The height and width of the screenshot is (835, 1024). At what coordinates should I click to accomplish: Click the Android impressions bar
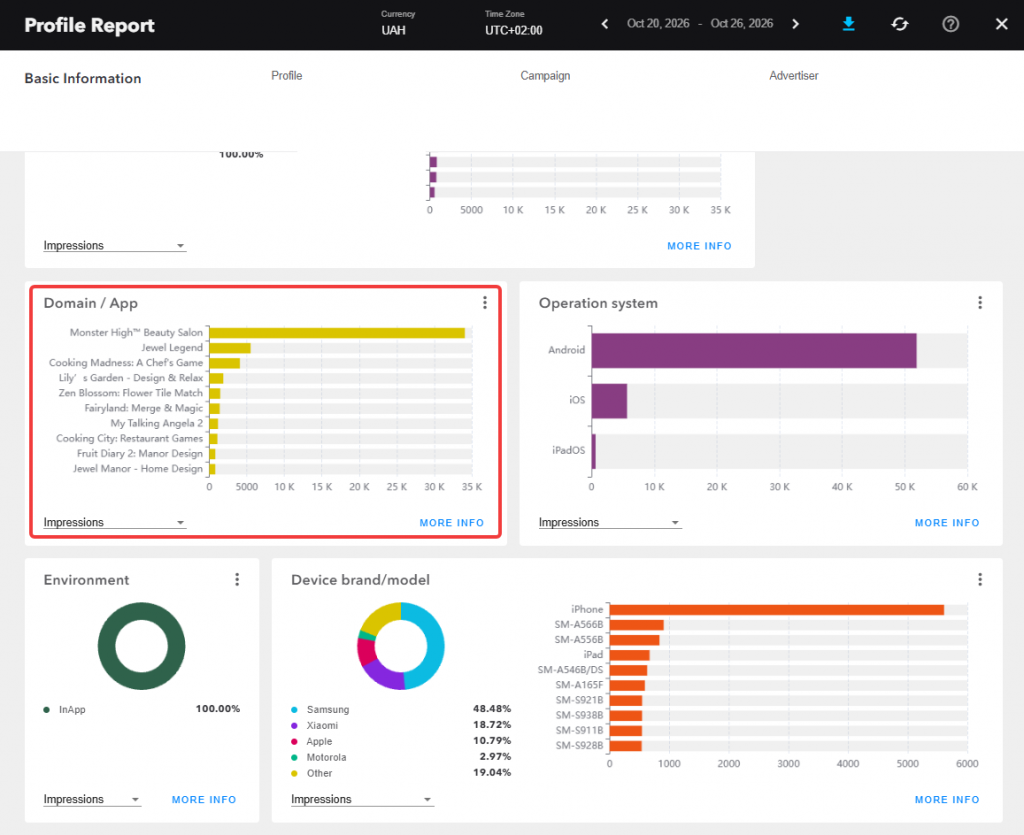[754, 351]
